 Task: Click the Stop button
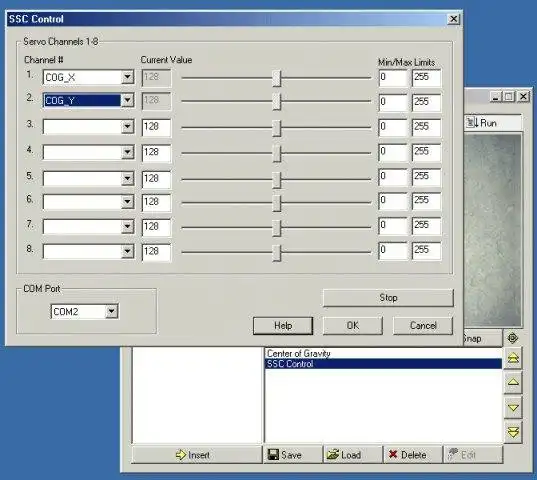coord(388,298)
